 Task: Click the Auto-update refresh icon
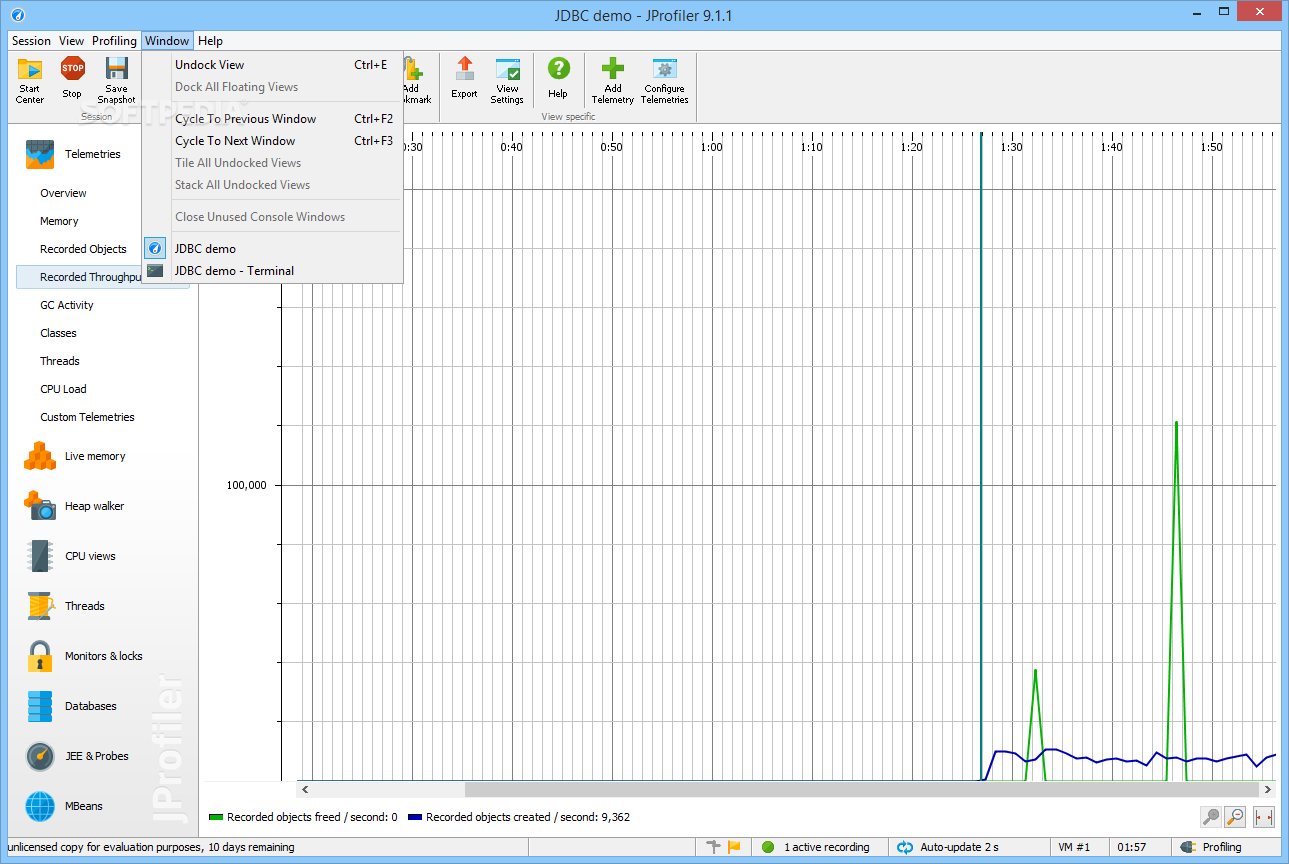coord(905,847)
